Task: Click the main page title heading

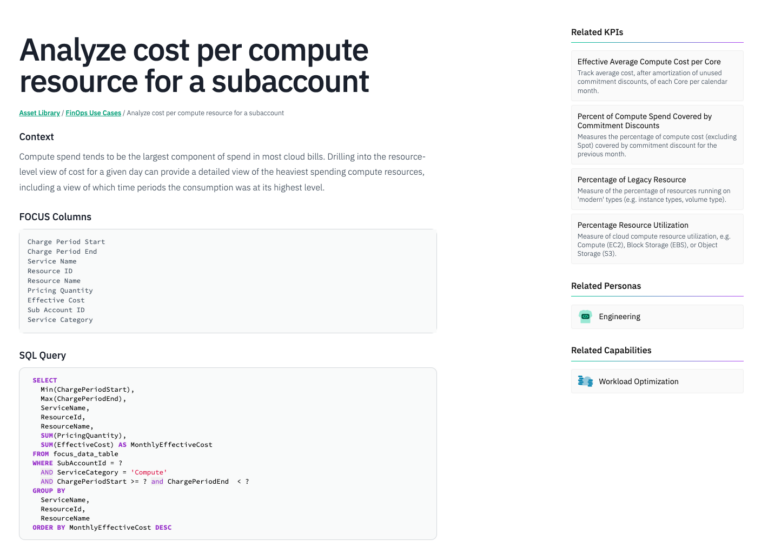Action: (x=194, y=65)
